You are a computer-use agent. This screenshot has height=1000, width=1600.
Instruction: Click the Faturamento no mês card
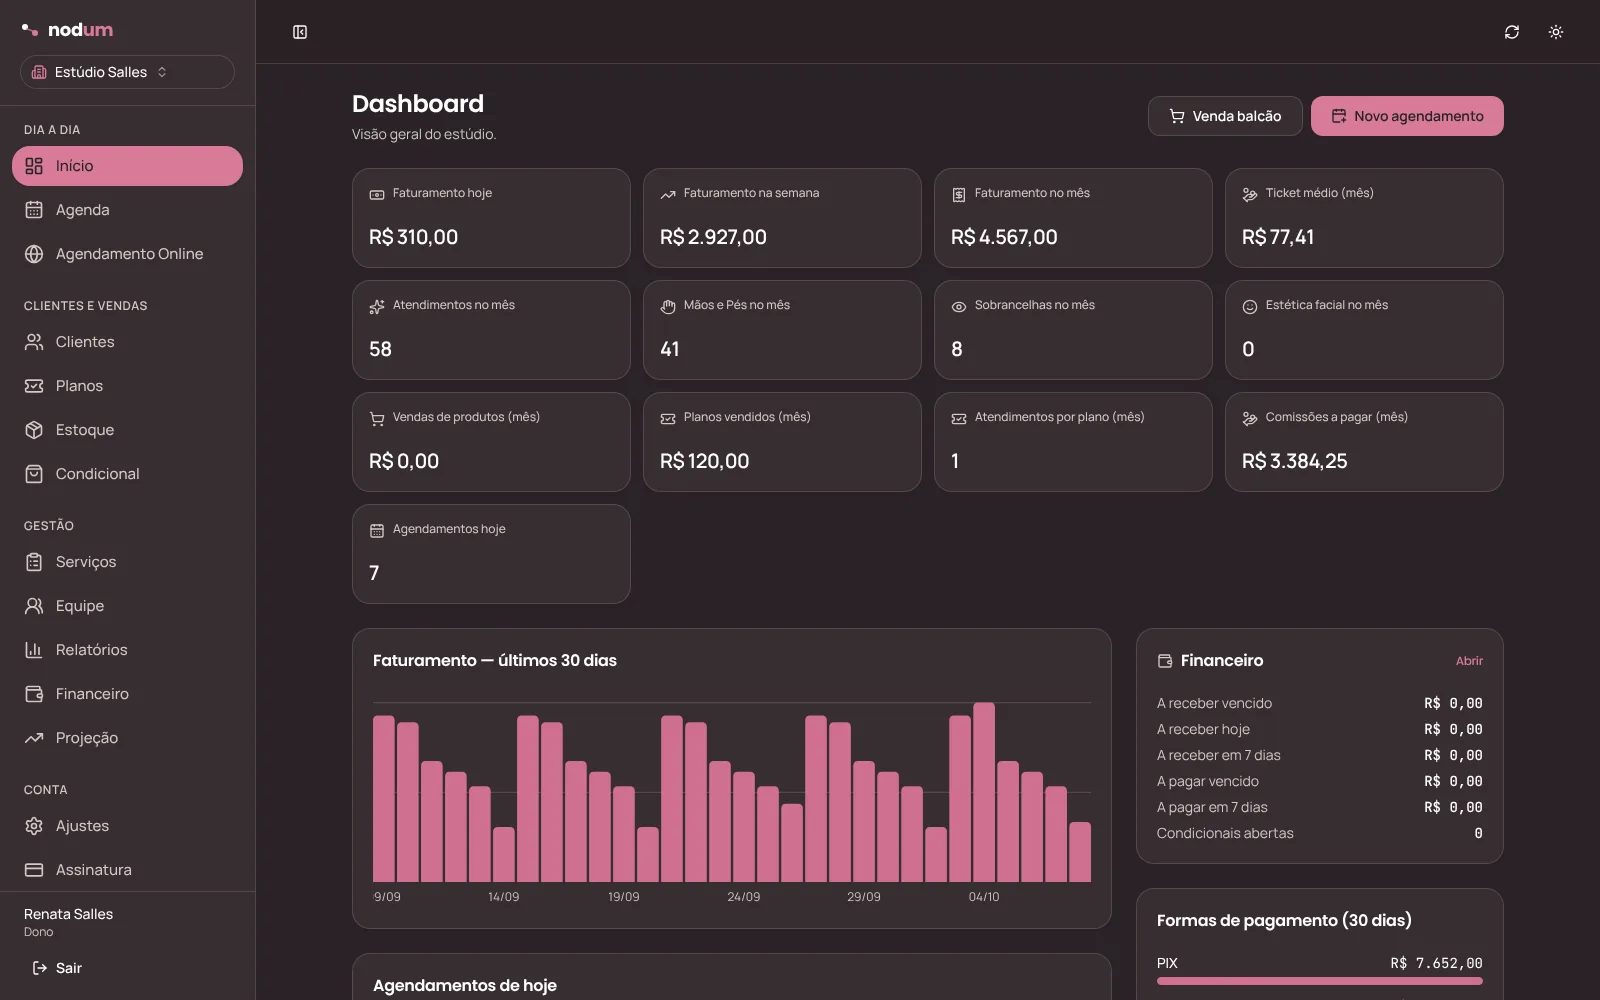(1073, 218)
